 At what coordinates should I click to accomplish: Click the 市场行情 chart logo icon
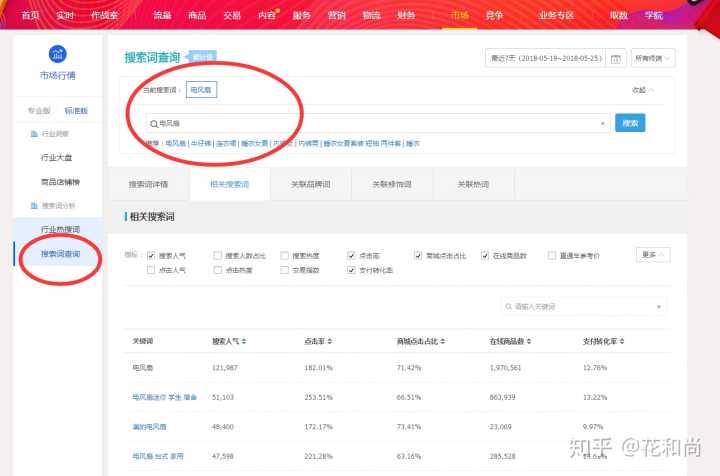(58, 56)
